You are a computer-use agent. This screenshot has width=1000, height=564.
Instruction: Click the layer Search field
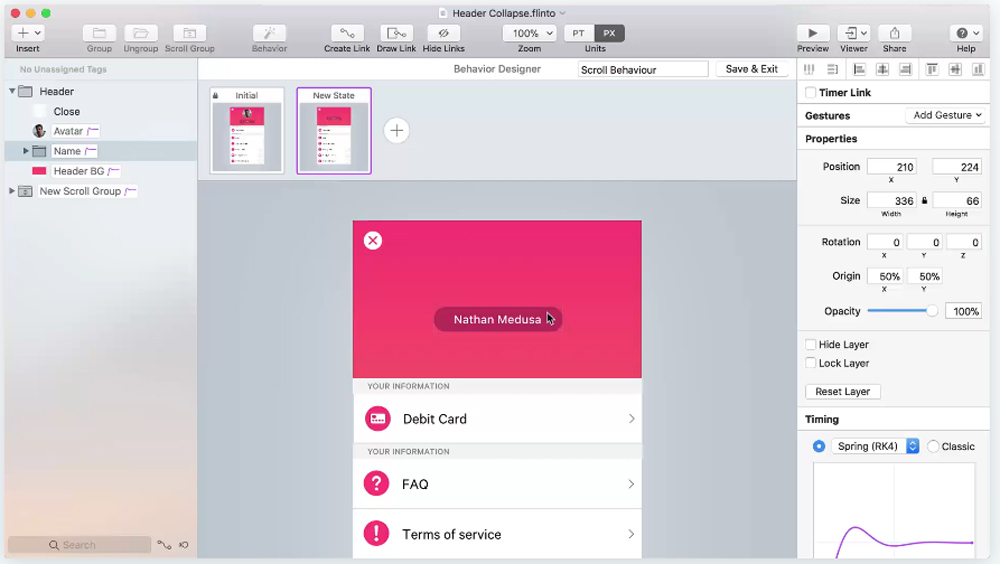(x=79, y=545)
